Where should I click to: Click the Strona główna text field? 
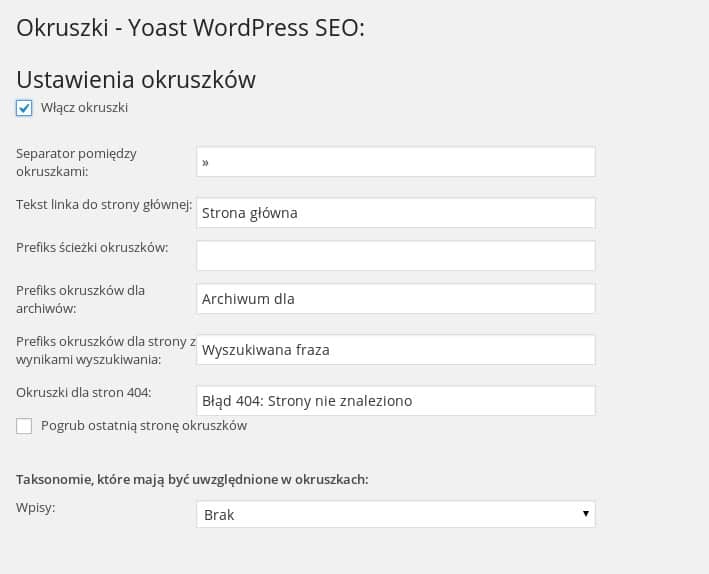click(x=396, y=213)
